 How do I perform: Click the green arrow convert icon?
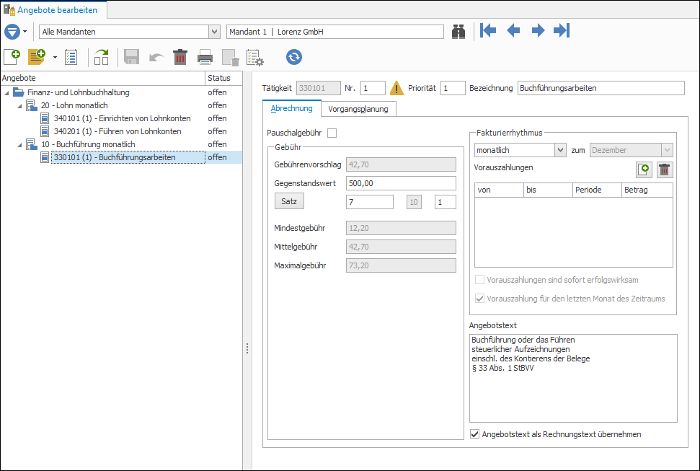(x=101, y=57)
